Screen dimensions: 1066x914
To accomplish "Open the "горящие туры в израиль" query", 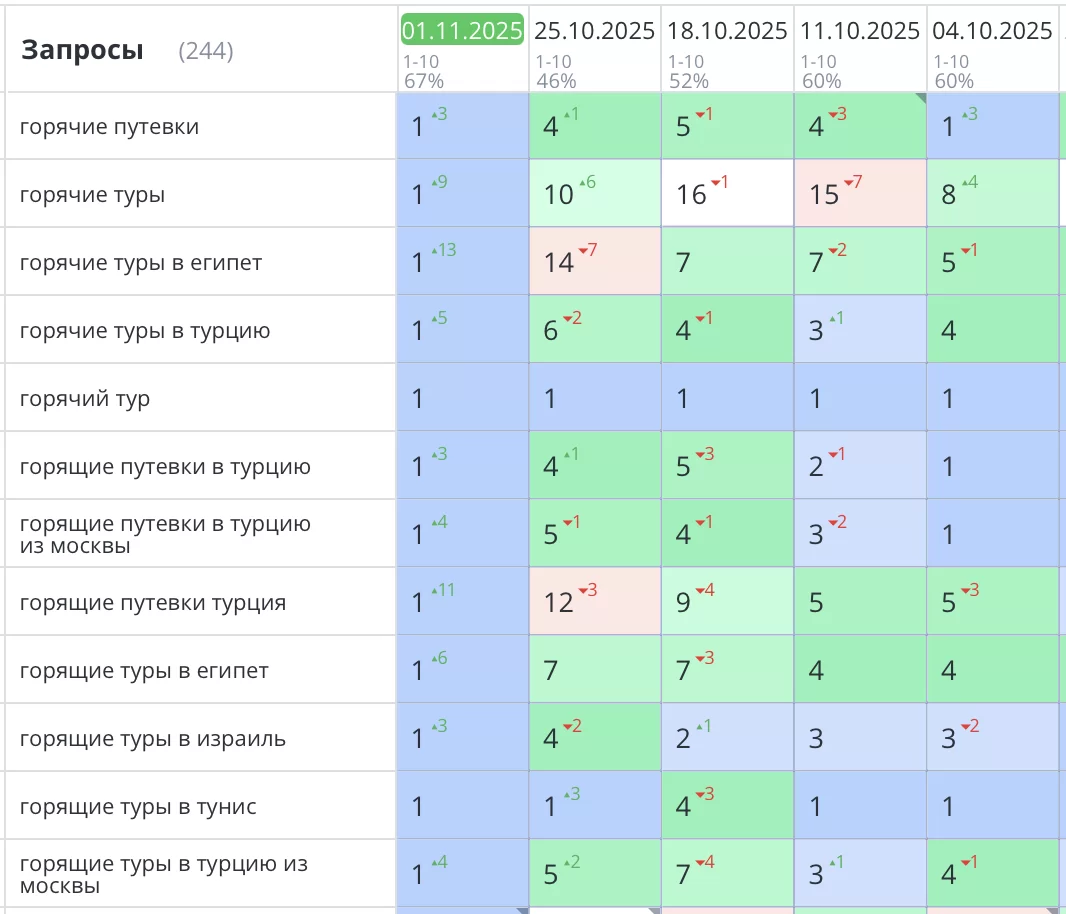I will [x=153, y=739].
